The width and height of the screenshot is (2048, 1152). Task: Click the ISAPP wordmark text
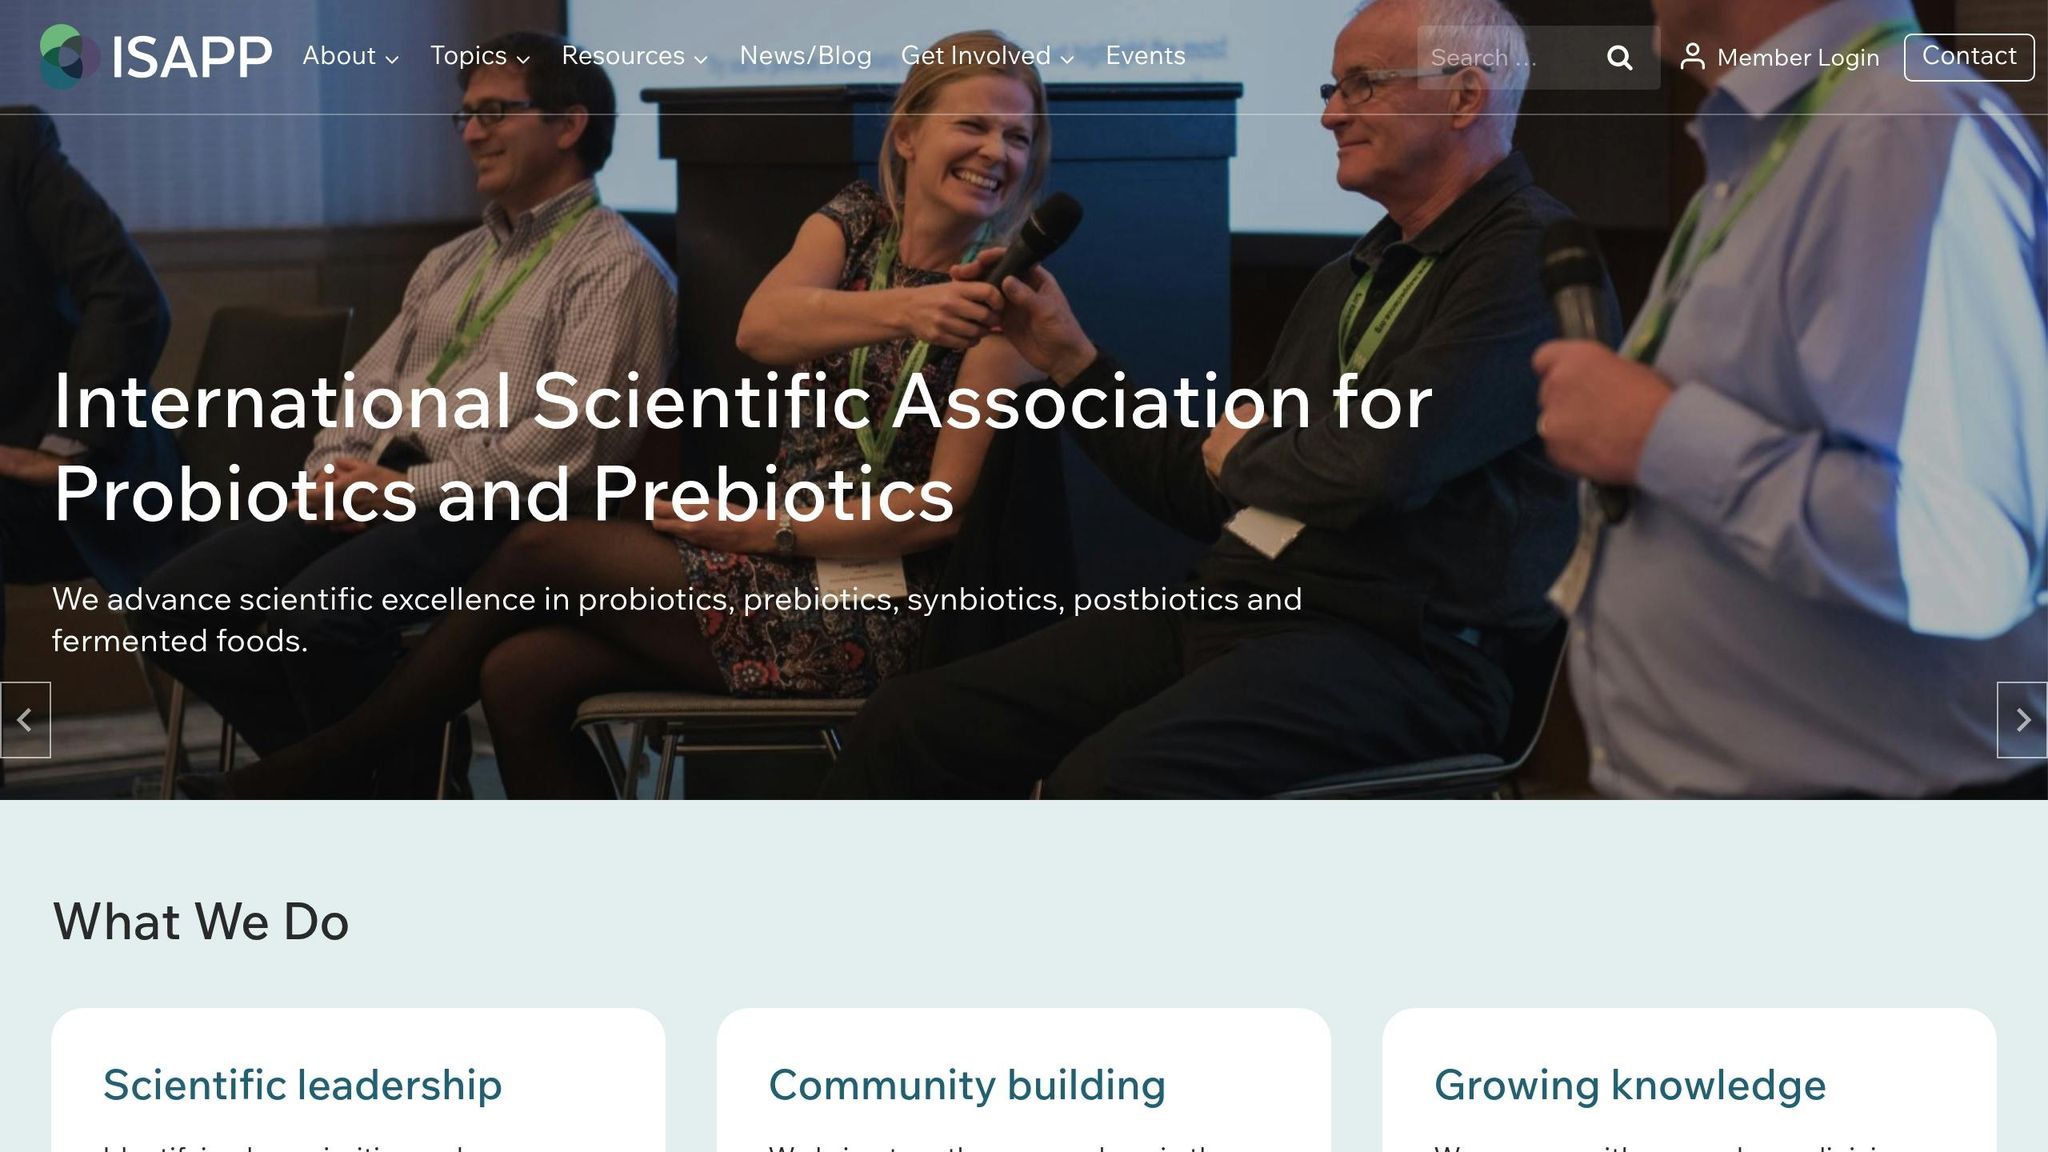pyautogui.click(x=191, y=57)
